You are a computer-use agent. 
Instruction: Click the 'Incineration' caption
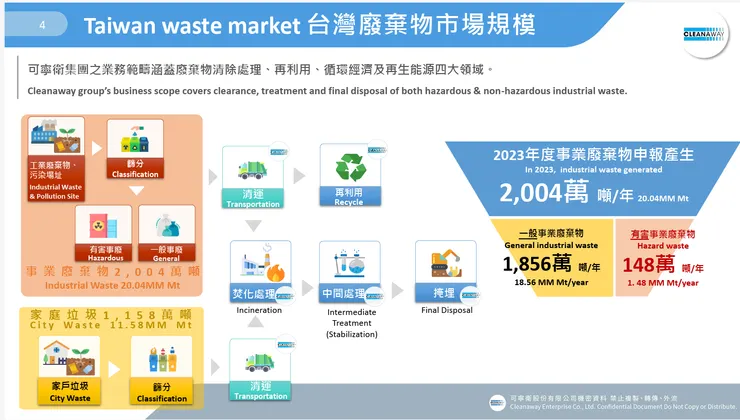[259, 310]
